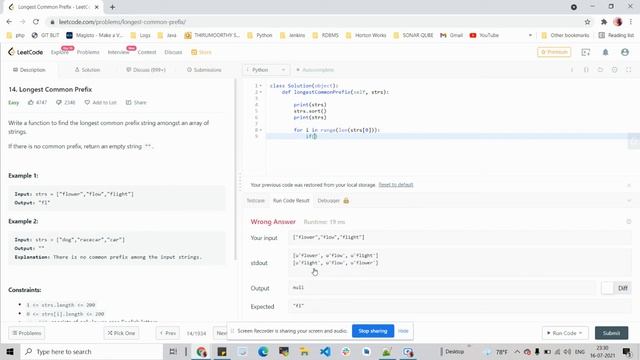
Task: Click Add to List
Action: pos(100,102)
